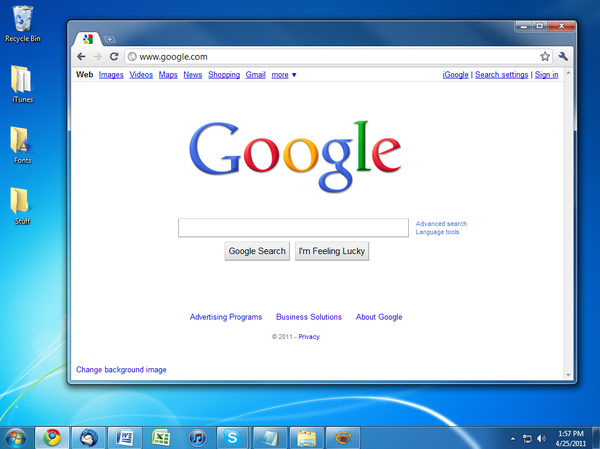Screen dimensions: 600x449
Task: Click the page scrollbar down arrow
Action: [568, 375]
